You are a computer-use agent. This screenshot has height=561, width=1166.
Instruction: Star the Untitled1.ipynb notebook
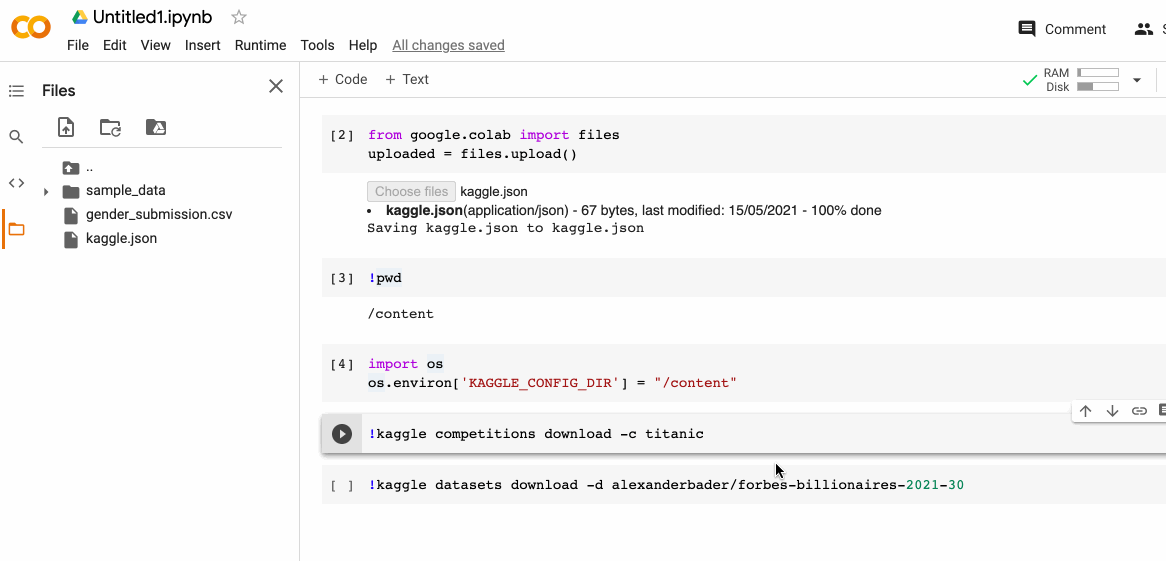coord(239,17)
